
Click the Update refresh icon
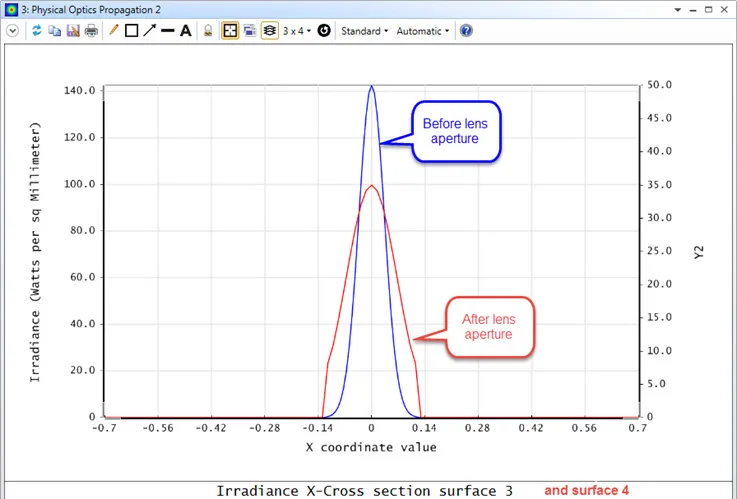38,31
